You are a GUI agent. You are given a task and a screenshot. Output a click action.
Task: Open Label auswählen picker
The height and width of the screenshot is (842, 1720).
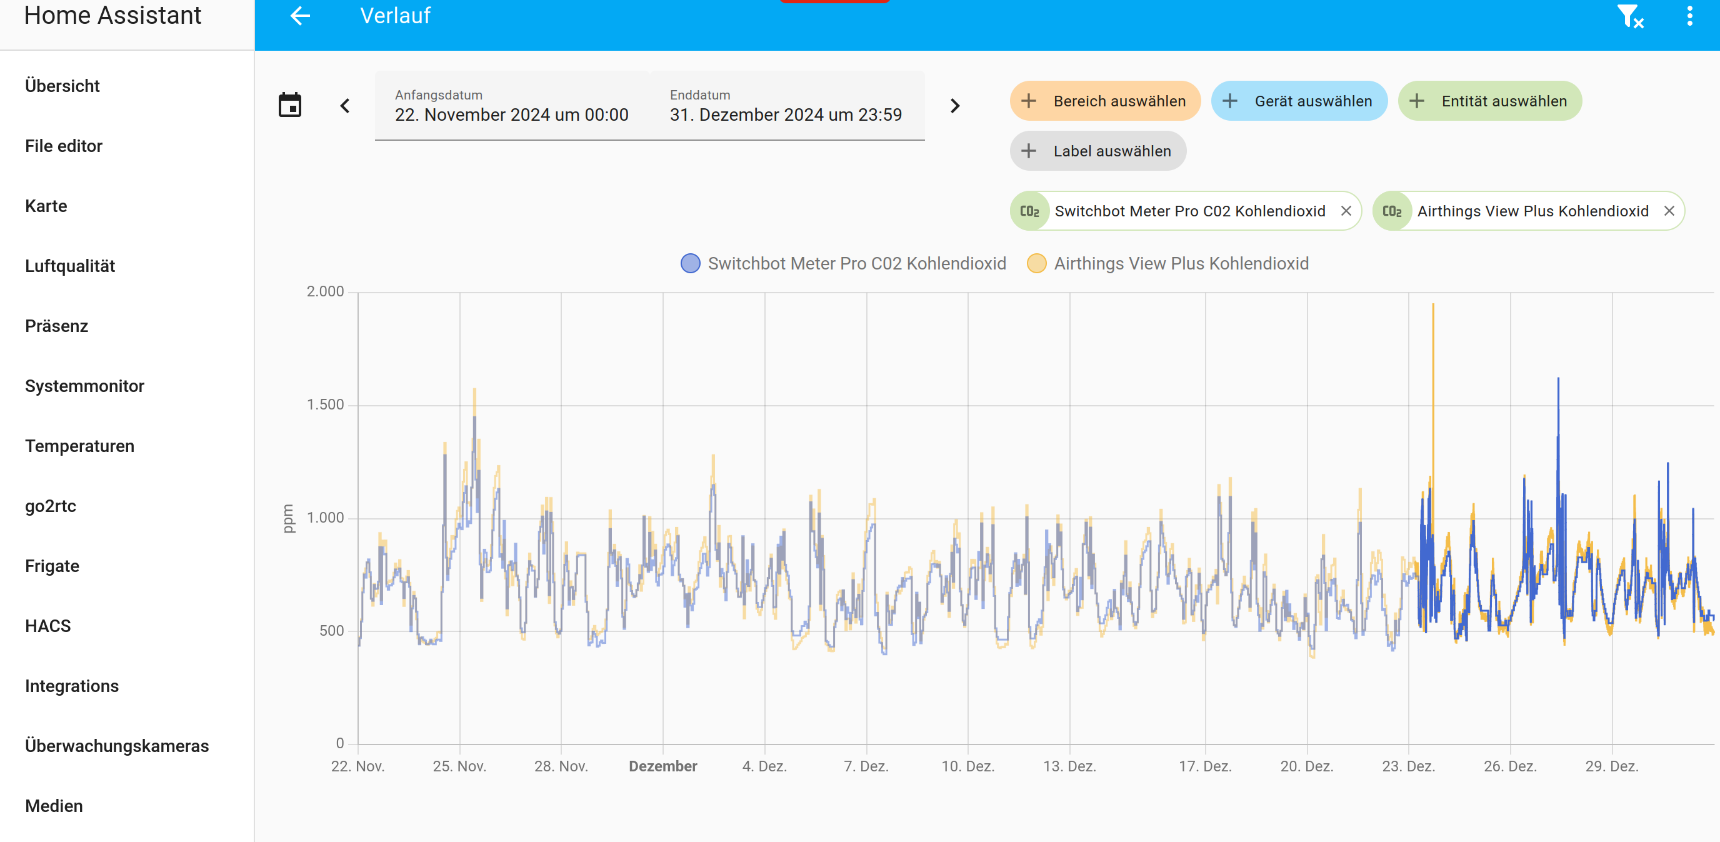tap(1098, 151)
